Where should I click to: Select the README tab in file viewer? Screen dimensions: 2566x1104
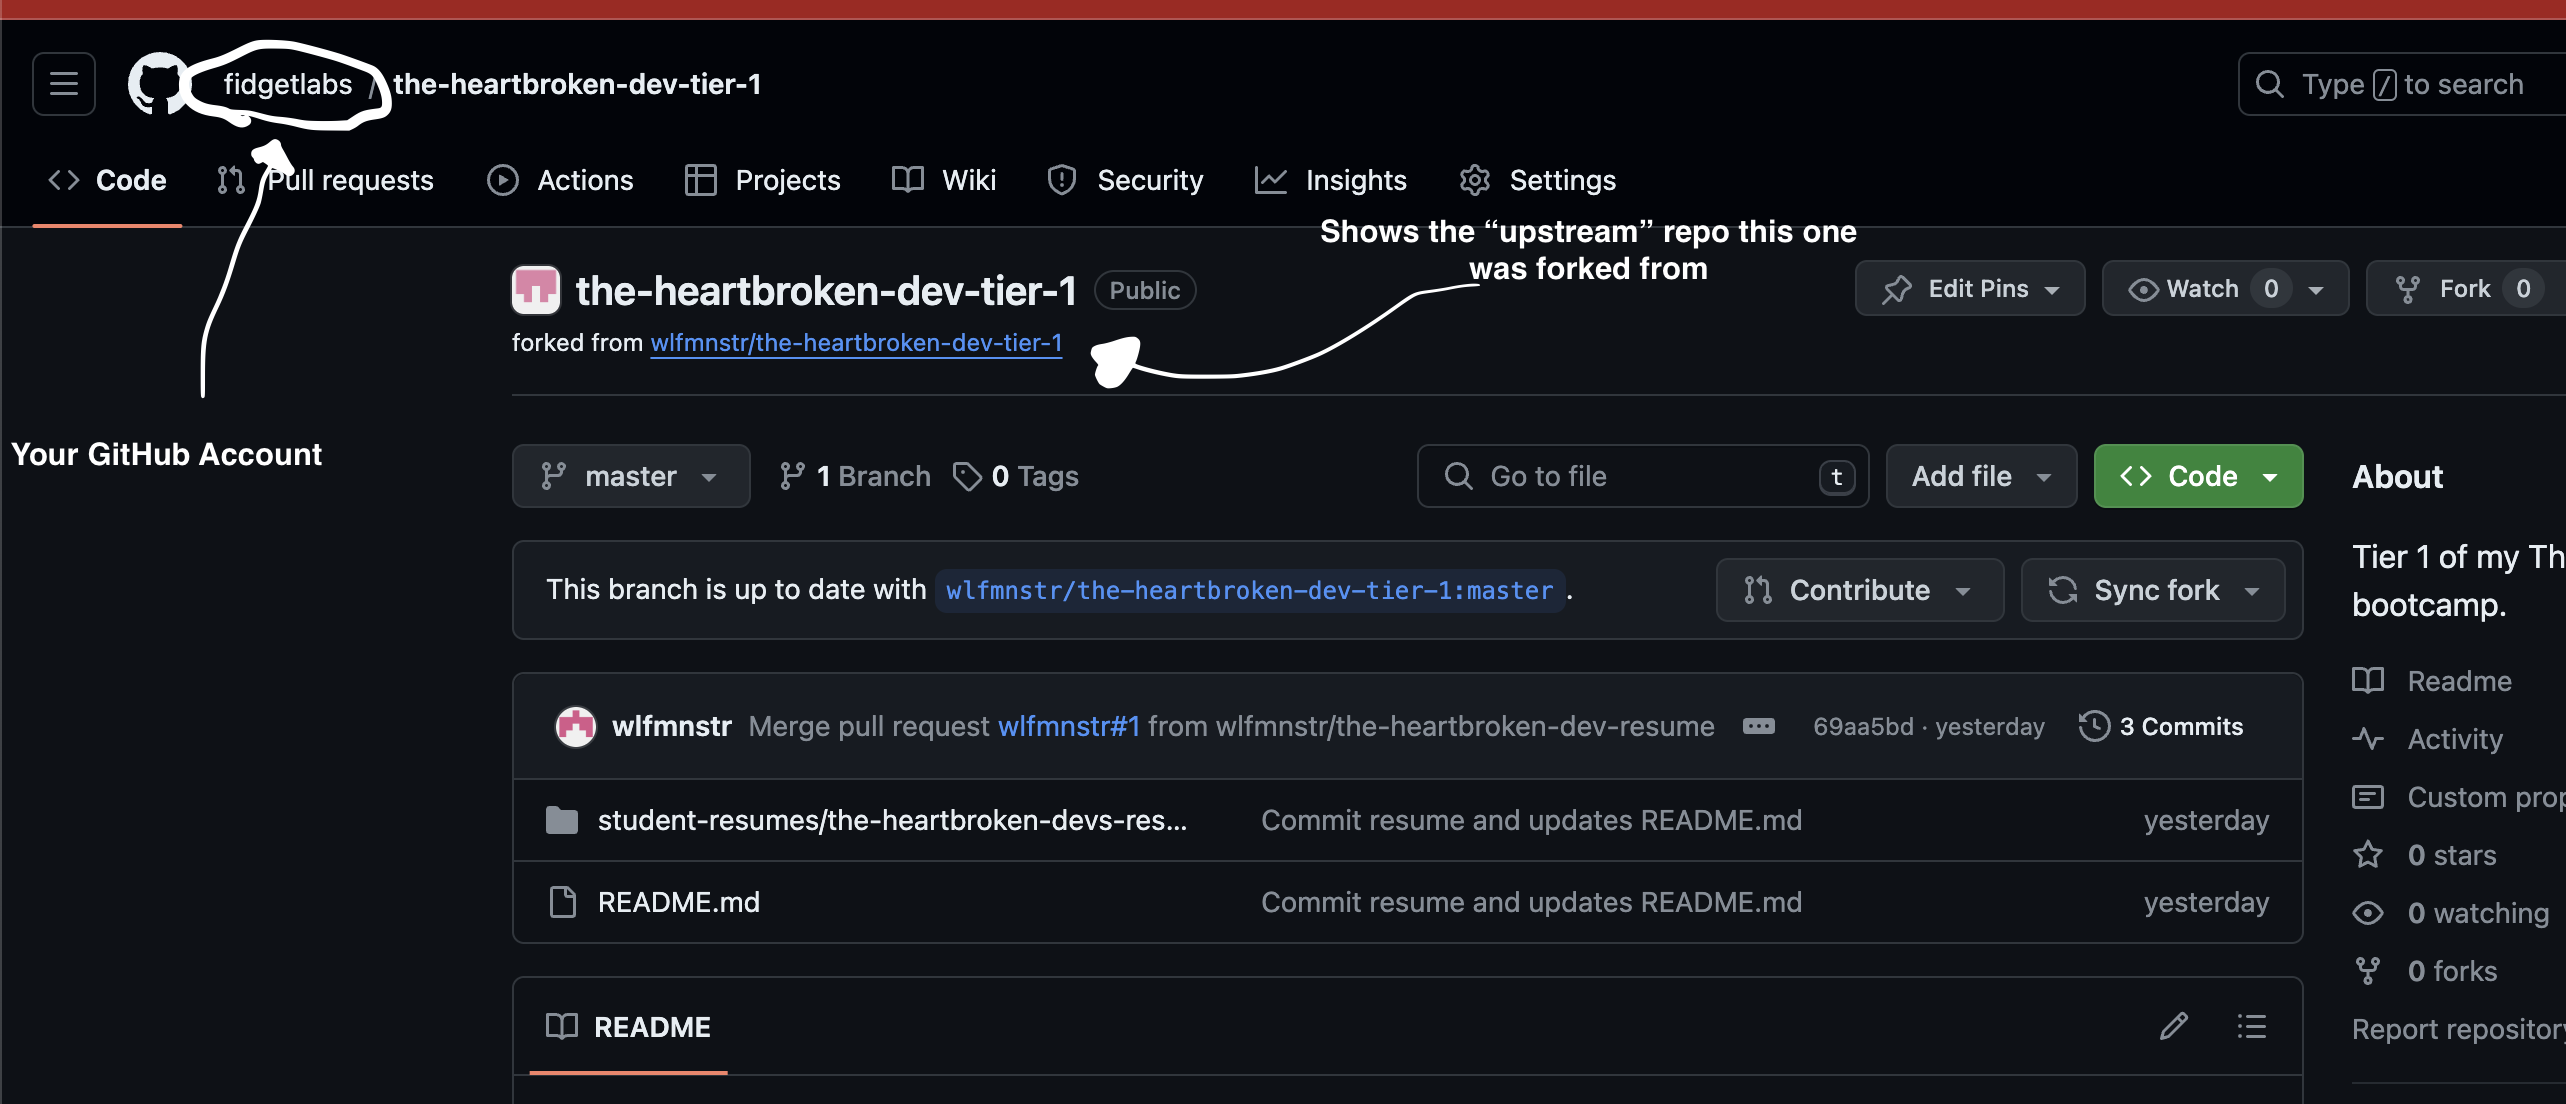pyautogui.click(x=629, y=1027)
